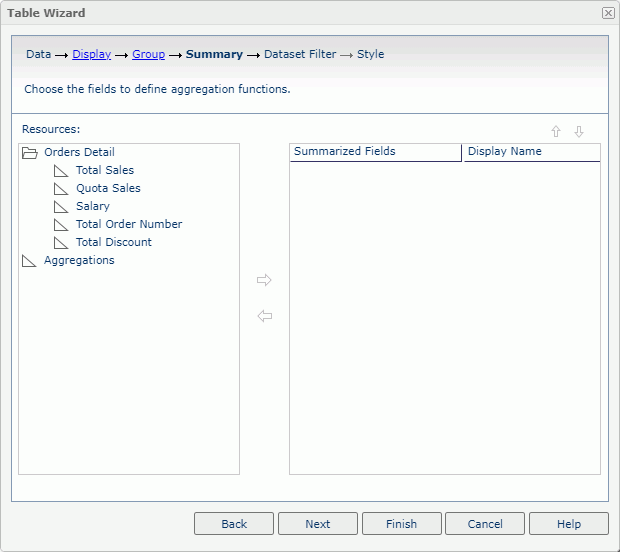Select the Total Discount field

point(114,242)
